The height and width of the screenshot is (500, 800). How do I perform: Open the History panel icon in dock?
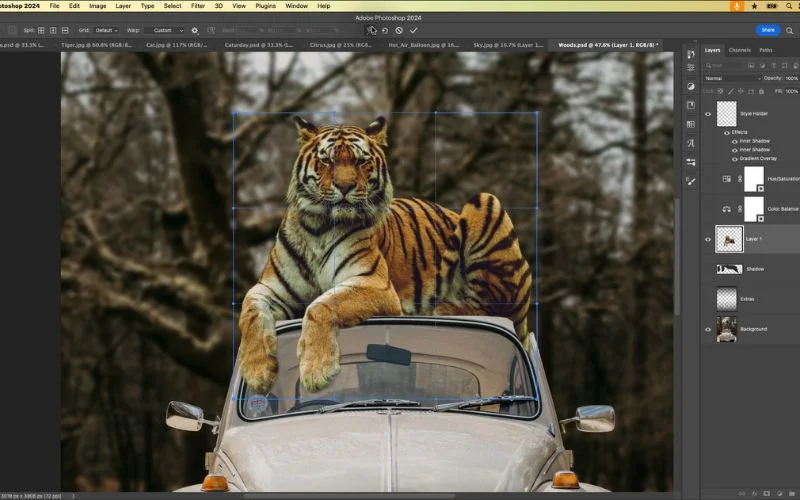coord(691,54)
